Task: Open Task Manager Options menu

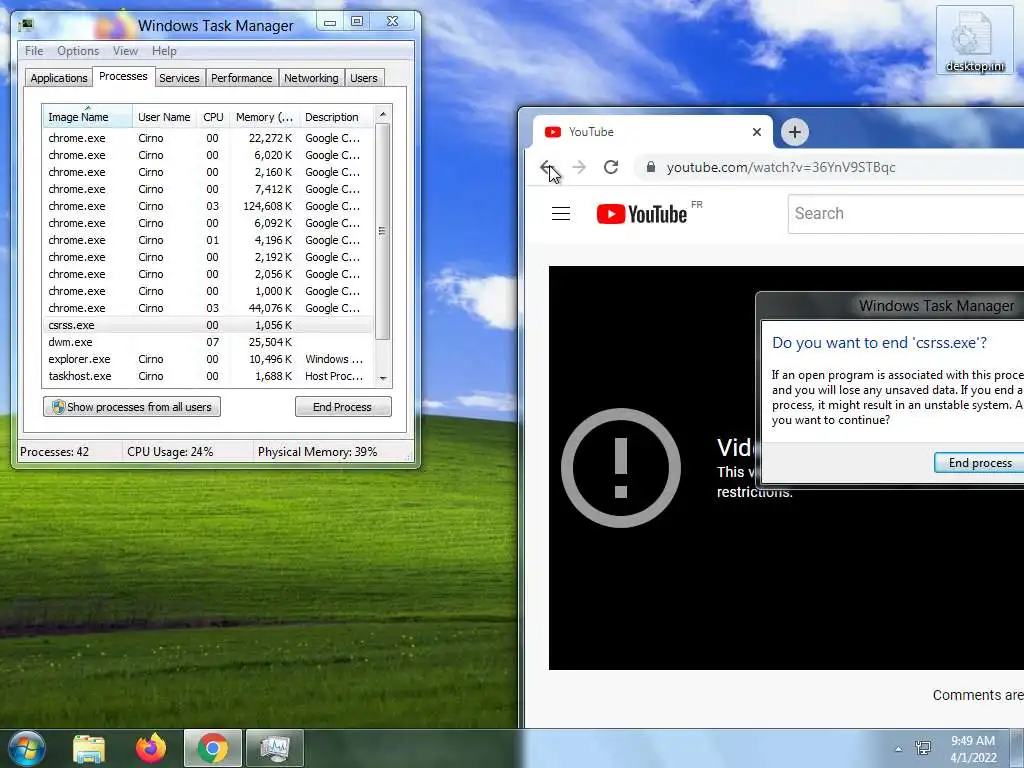Action: pyautogui.click(x=78, y=50)
